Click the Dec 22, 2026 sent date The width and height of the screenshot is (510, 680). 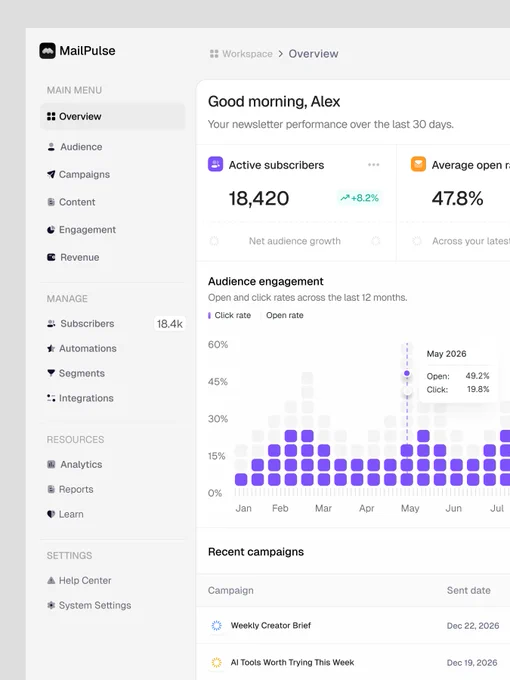tap(473, 626)
